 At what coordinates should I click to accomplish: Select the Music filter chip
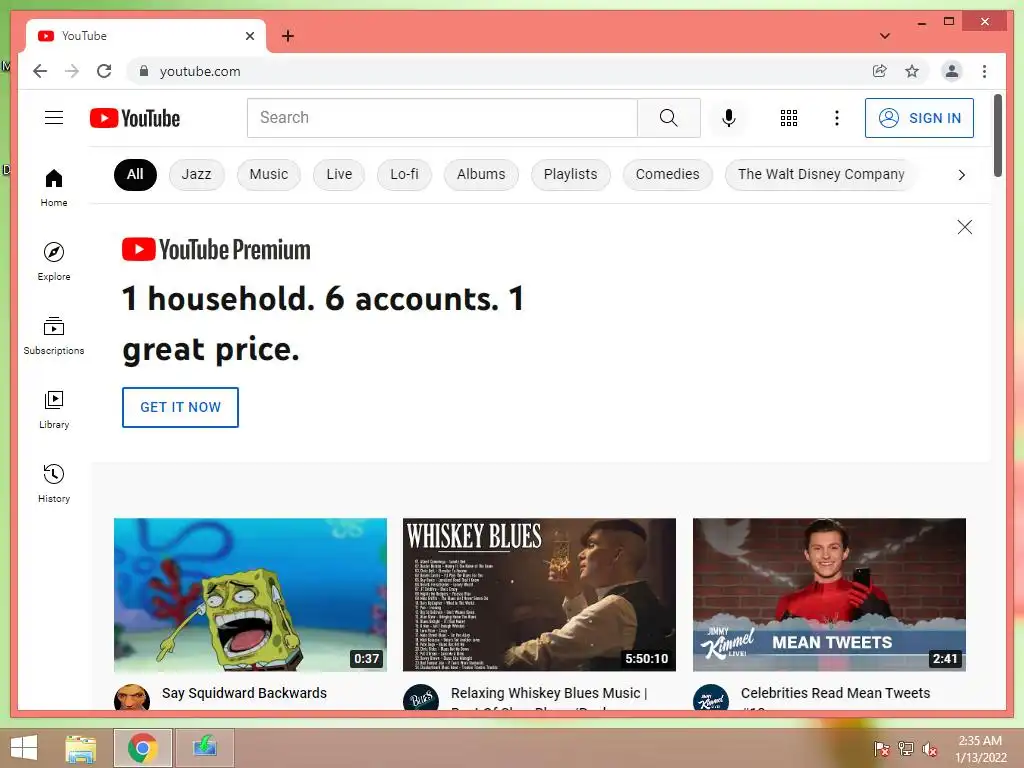click(268, 174)
